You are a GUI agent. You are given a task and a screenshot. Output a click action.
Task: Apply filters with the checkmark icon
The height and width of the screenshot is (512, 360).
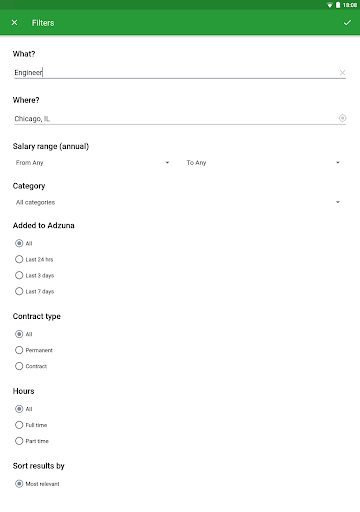point(347,23)
